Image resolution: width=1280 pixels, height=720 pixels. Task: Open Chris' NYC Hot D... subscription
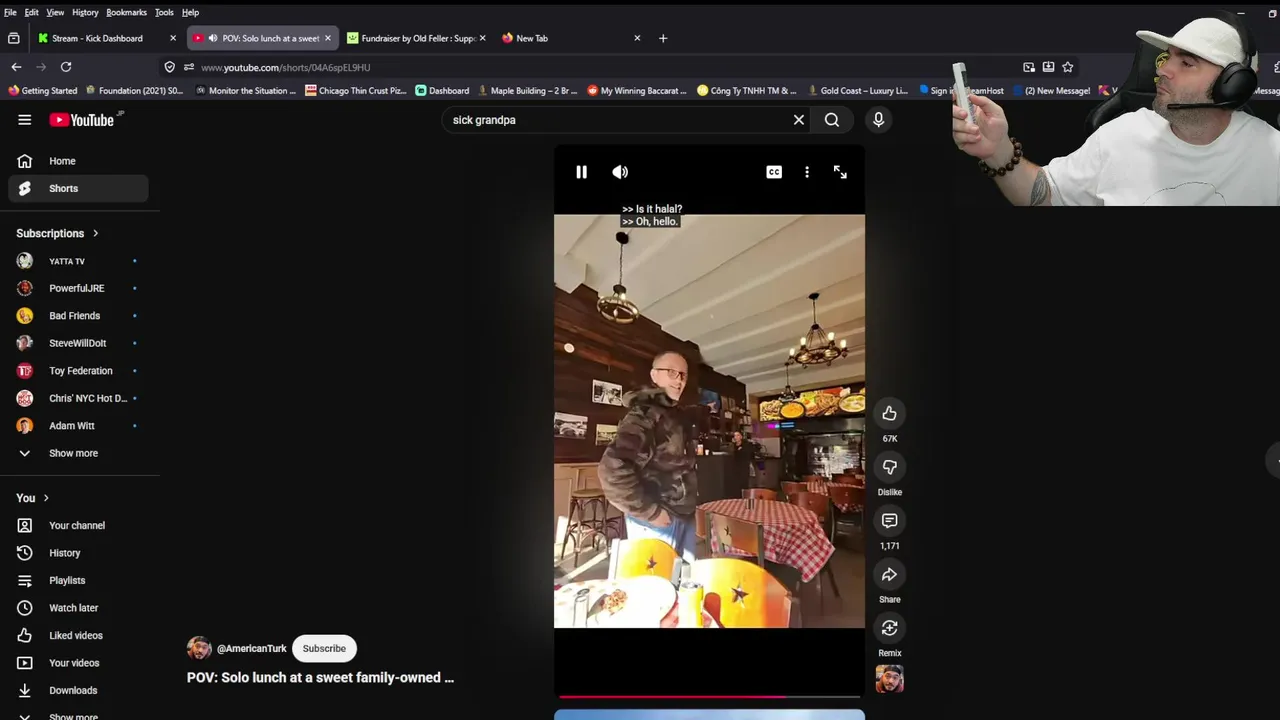(x=78, y=398)
